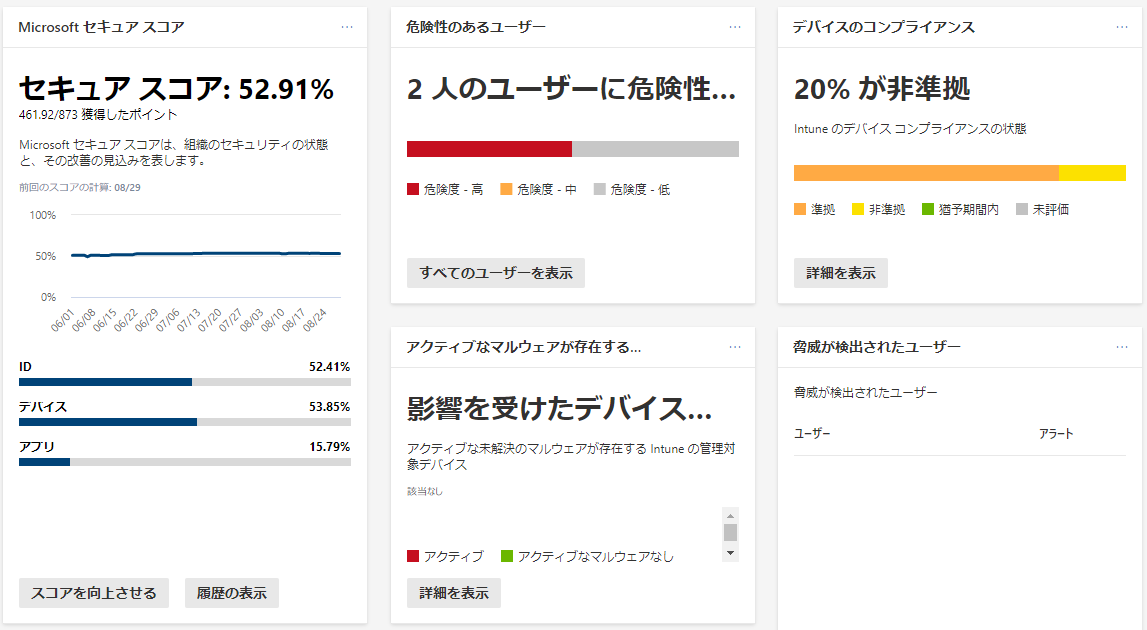Click the 0% axis label on chart
Screen dimensions: 1147x630
(48, 297)
